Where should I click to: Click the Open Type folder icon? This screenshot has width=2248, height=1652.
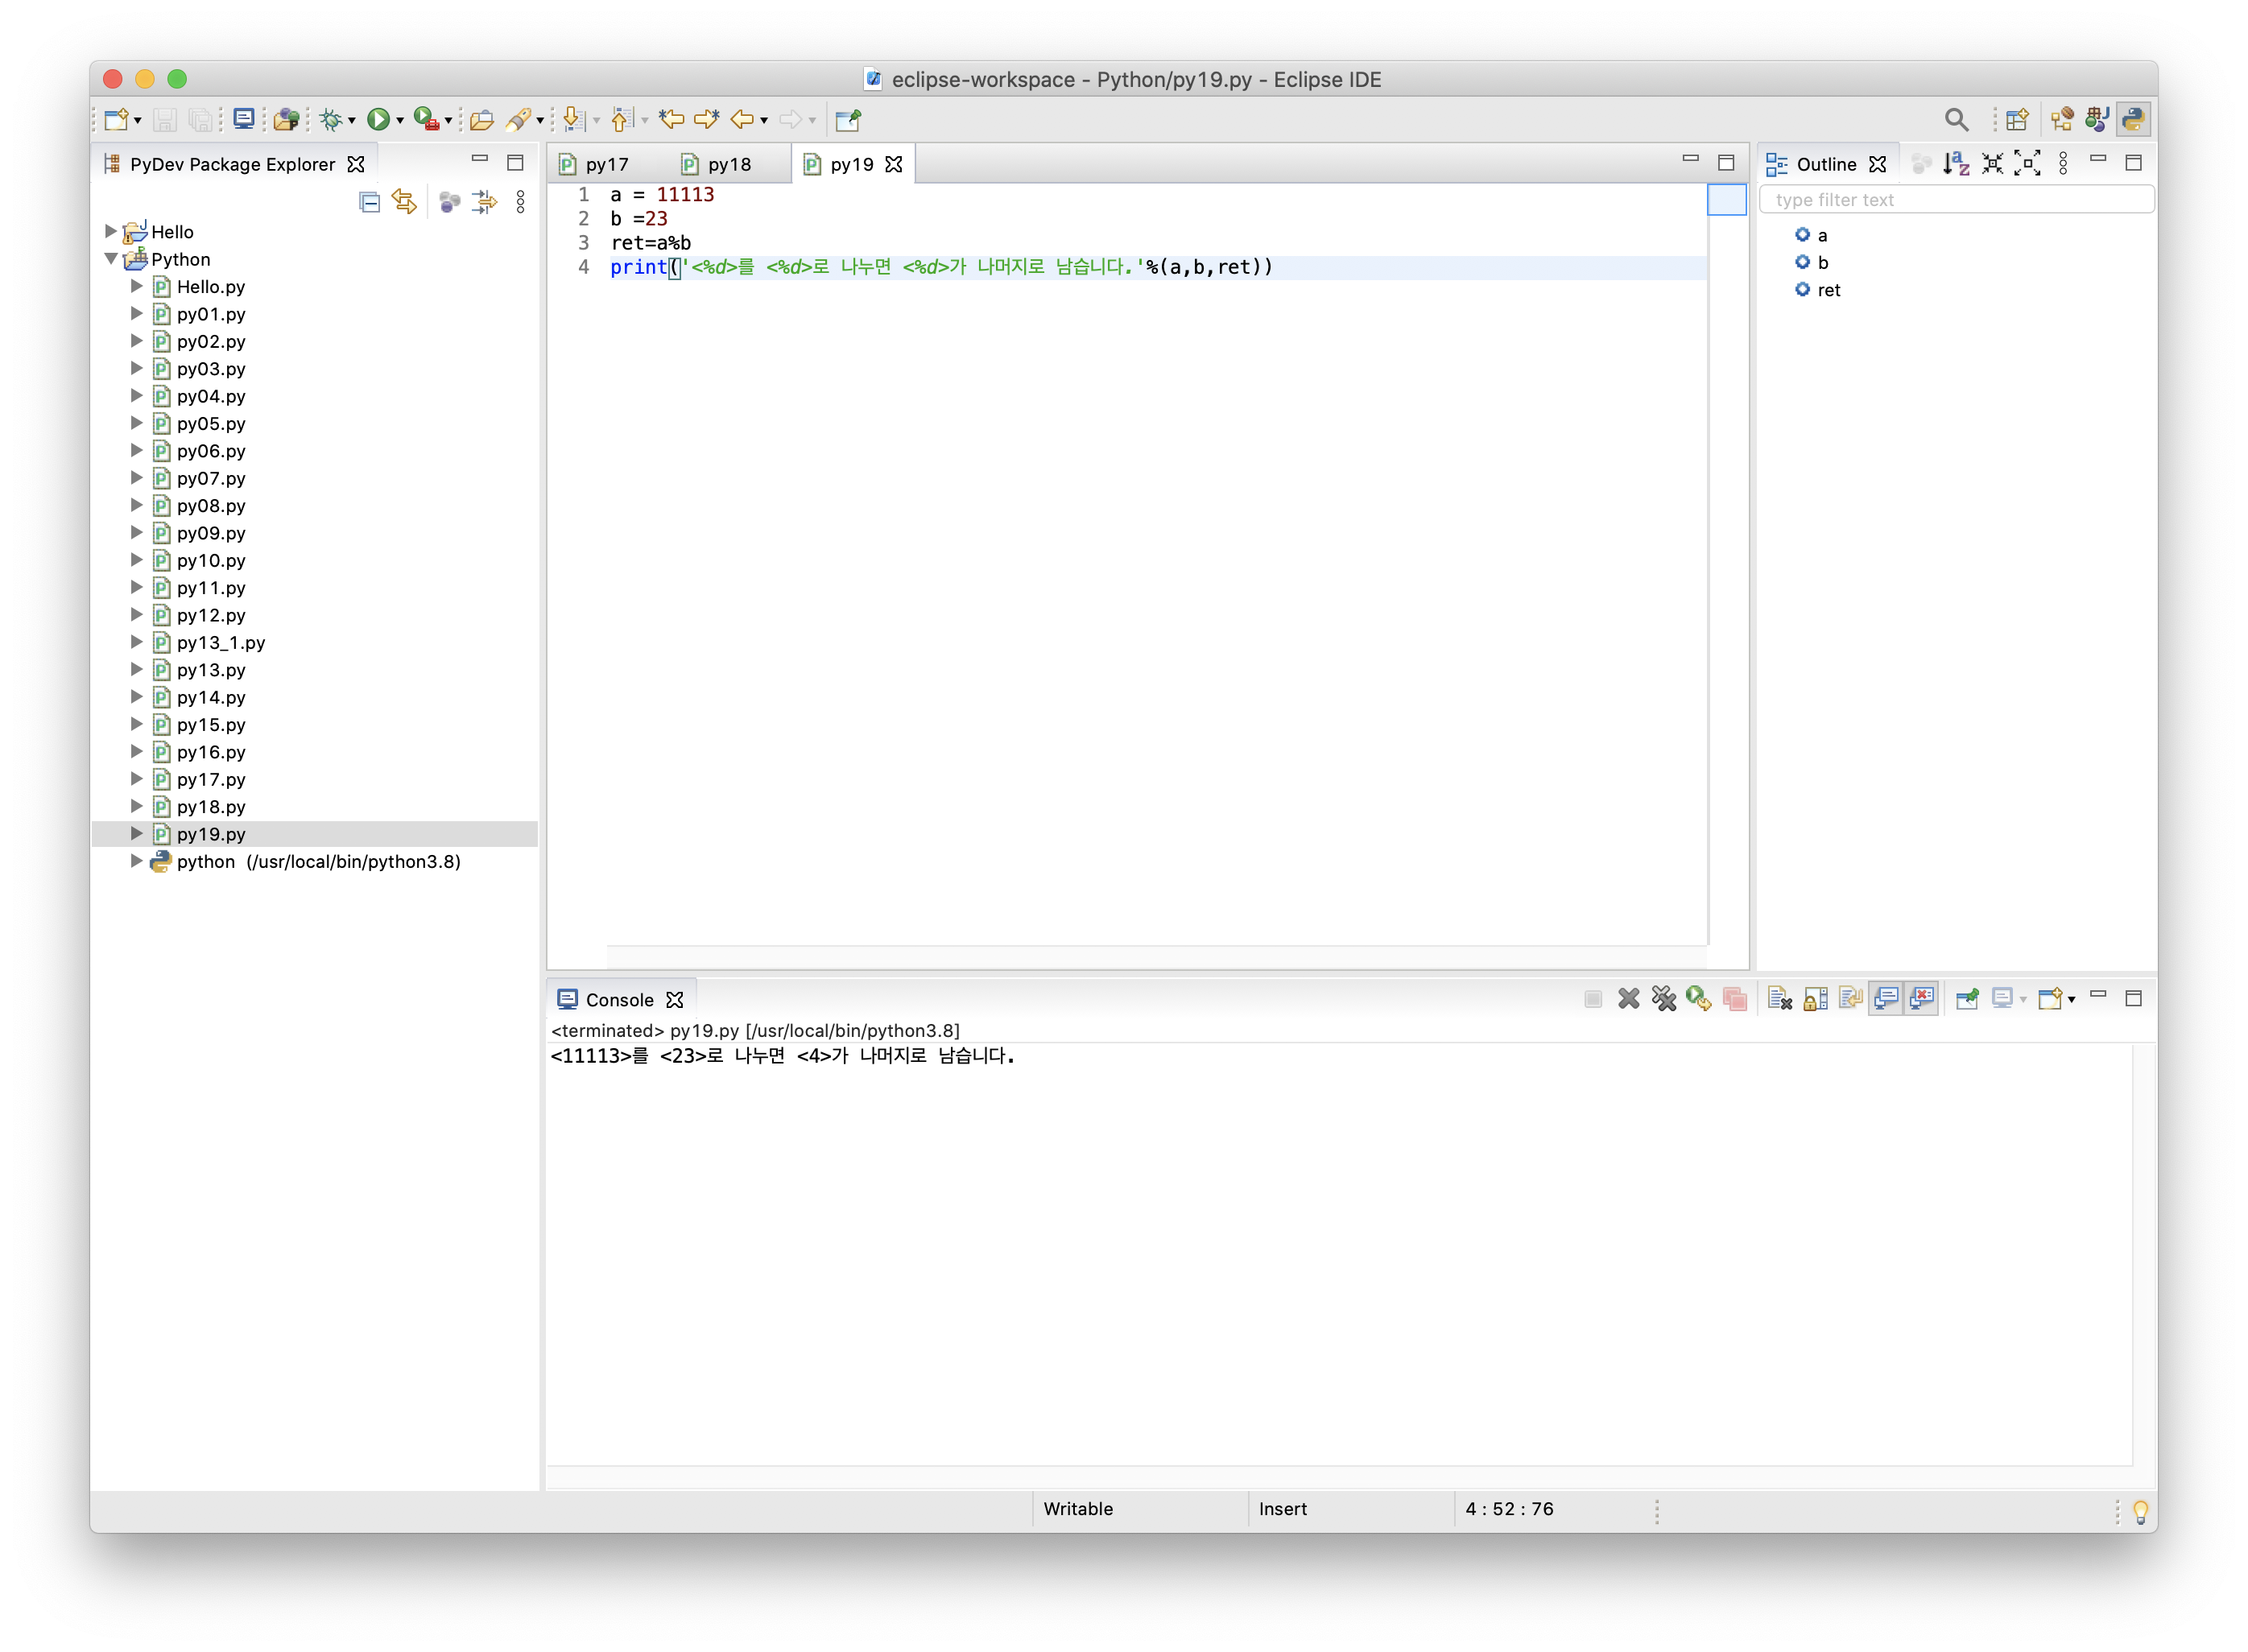tap(482, 120)
